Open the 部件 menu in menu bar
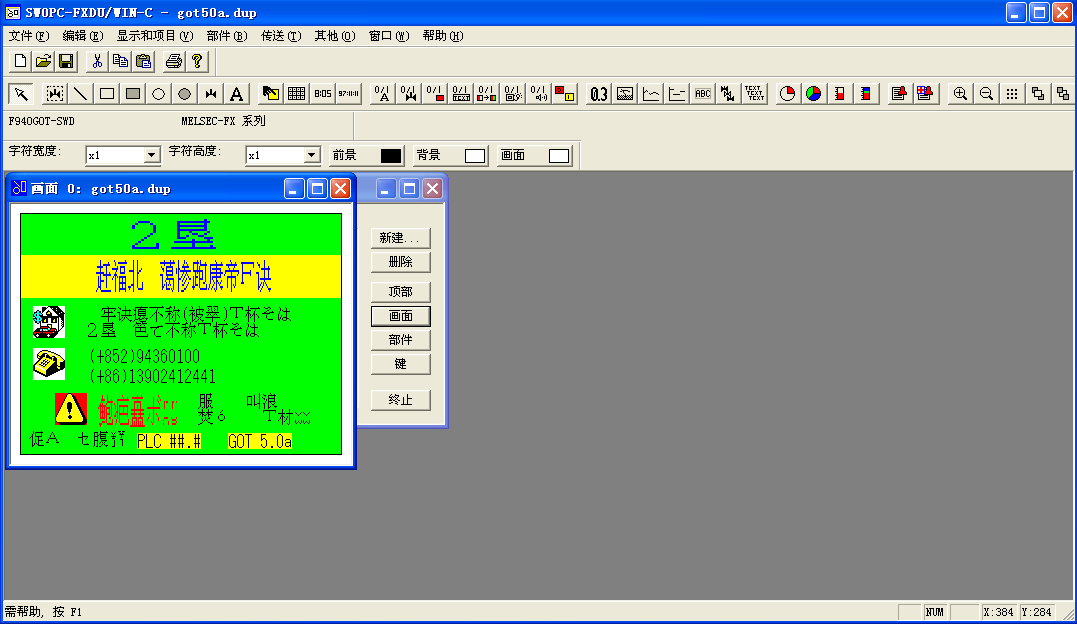The height and width of the screenshot is (624, 1077). (226, 36)
